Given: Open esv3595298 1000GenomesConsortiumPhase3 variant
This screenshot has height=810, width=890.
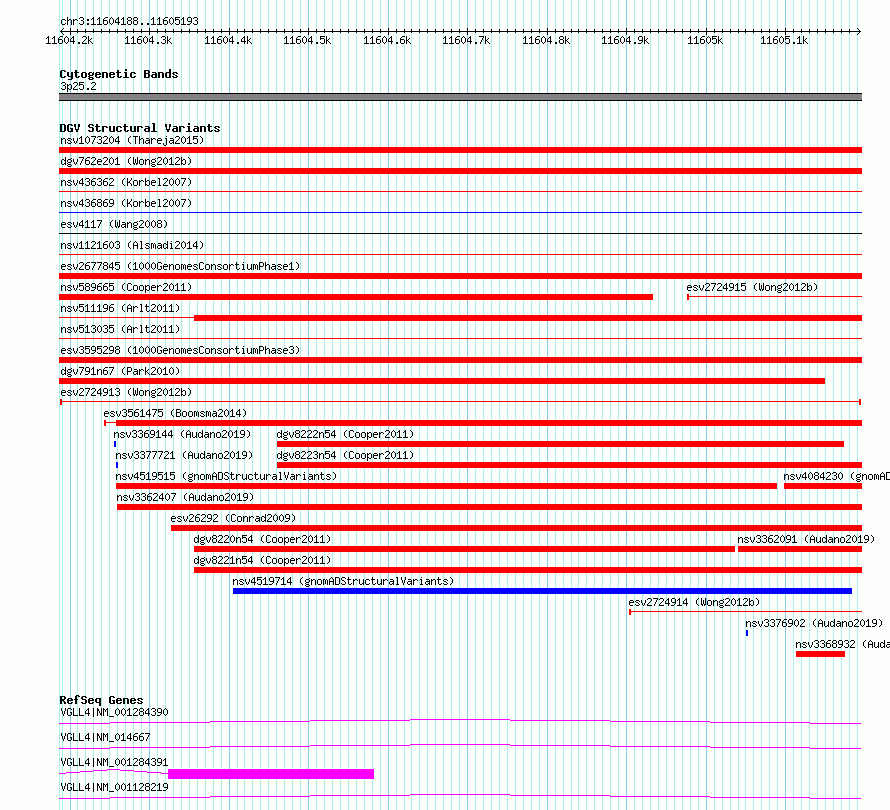Looking at the screenshot, I should point(180,350).
